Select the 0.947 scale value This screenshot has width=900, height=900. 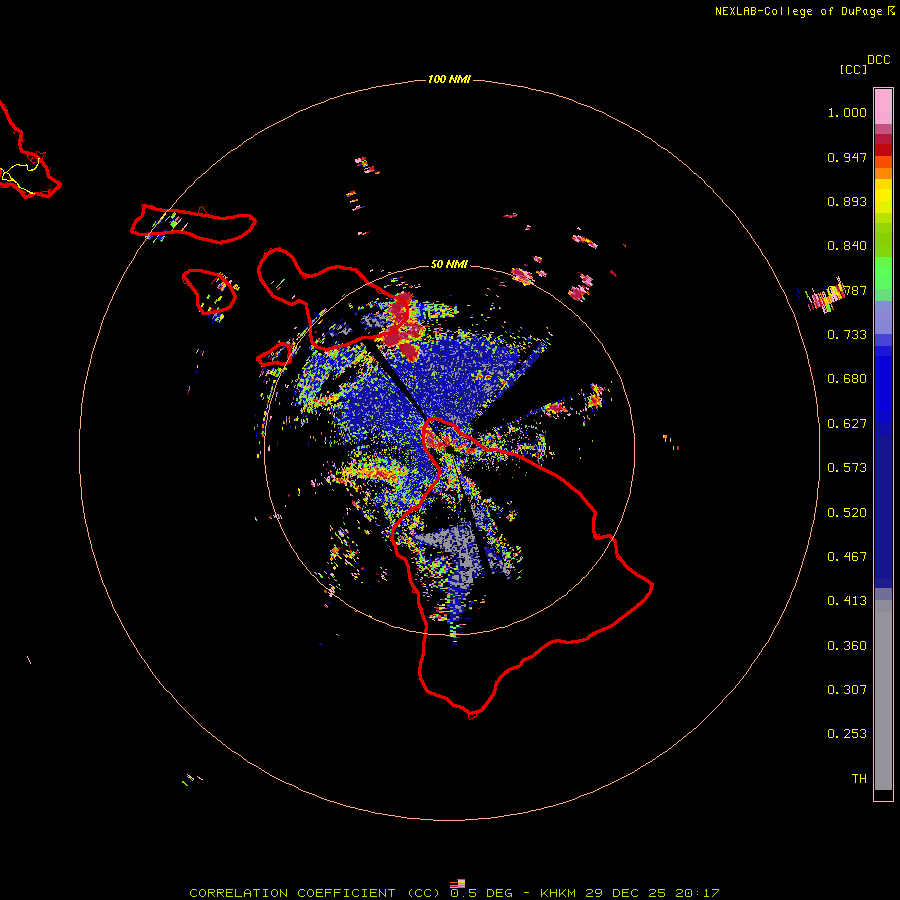[847, 157]
